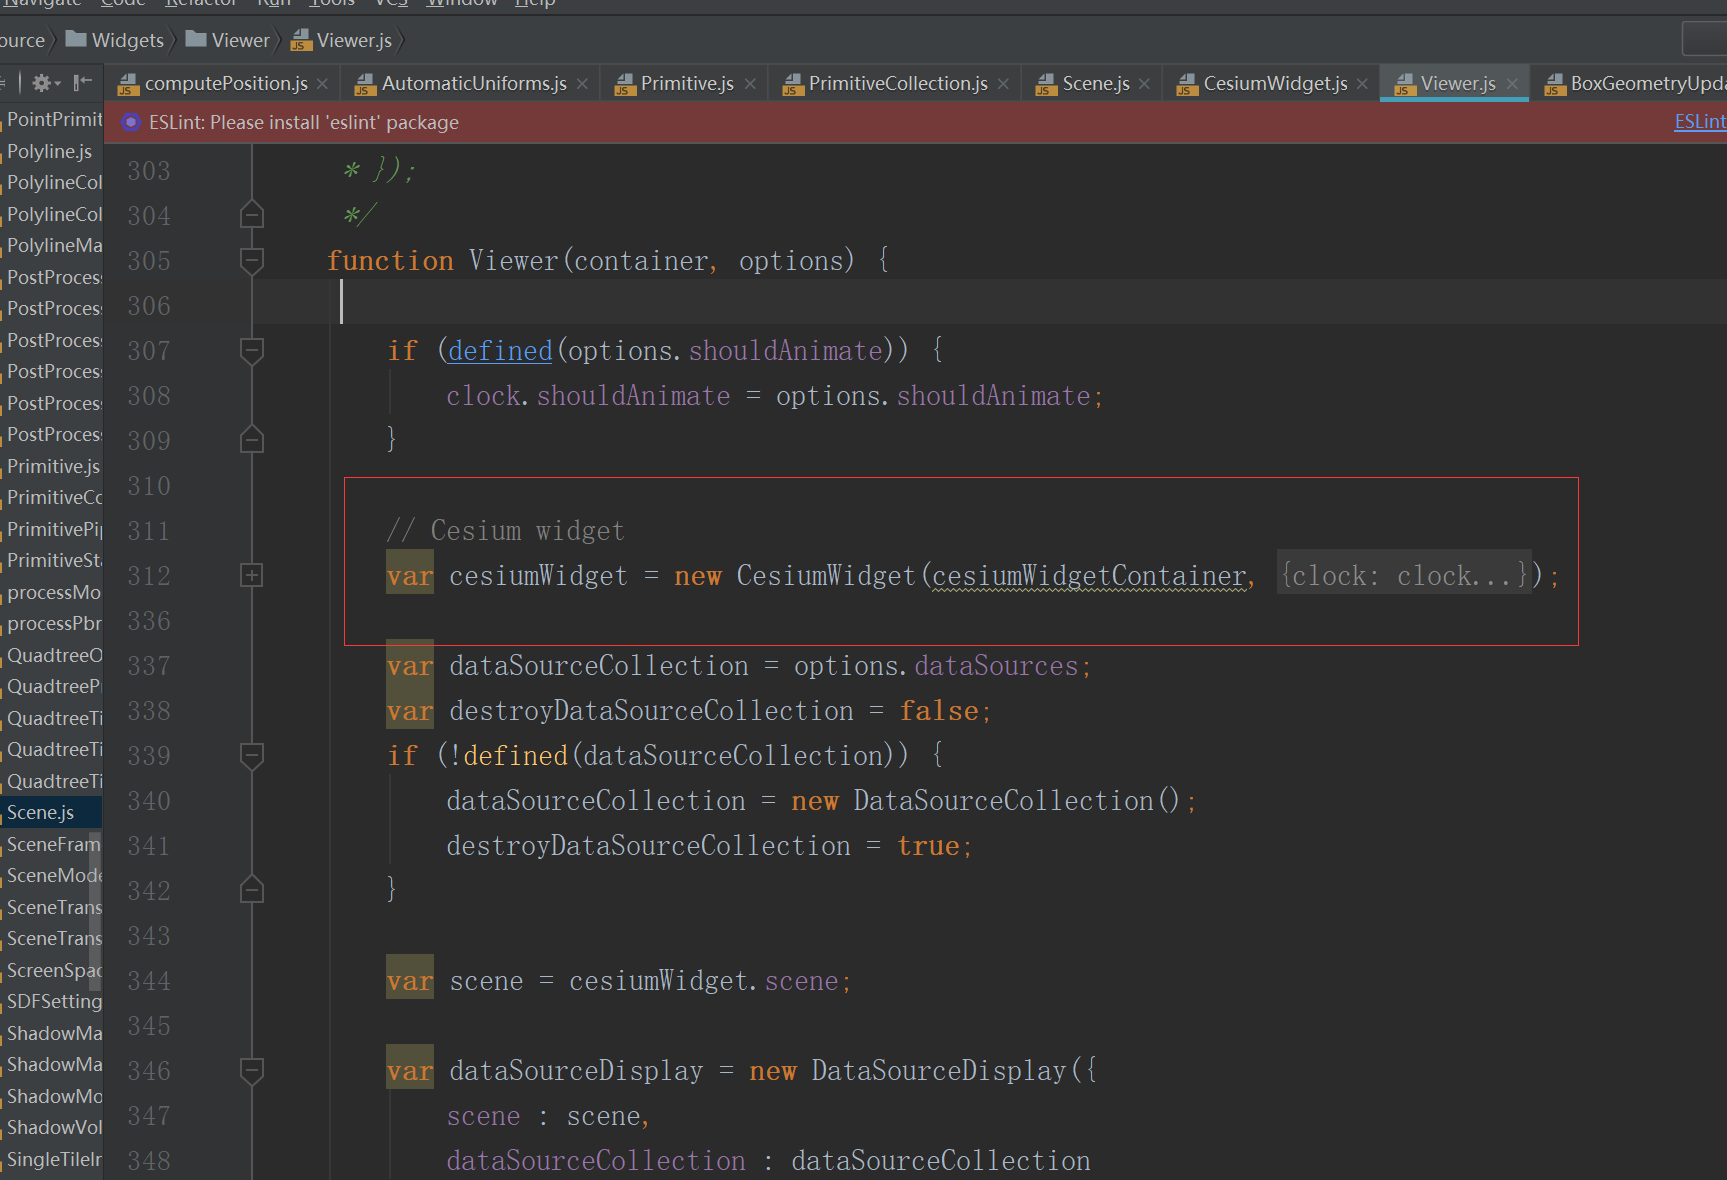Click the ESLint warning bulb icon
The height and width of the screenshot is (1180, 1727).
(130, 122)
